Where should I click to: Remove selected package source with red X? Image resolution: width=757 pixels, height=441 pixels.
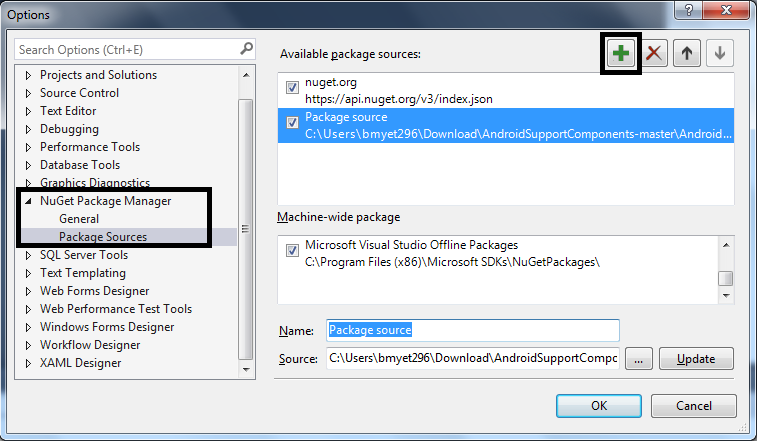coord(654,53)
